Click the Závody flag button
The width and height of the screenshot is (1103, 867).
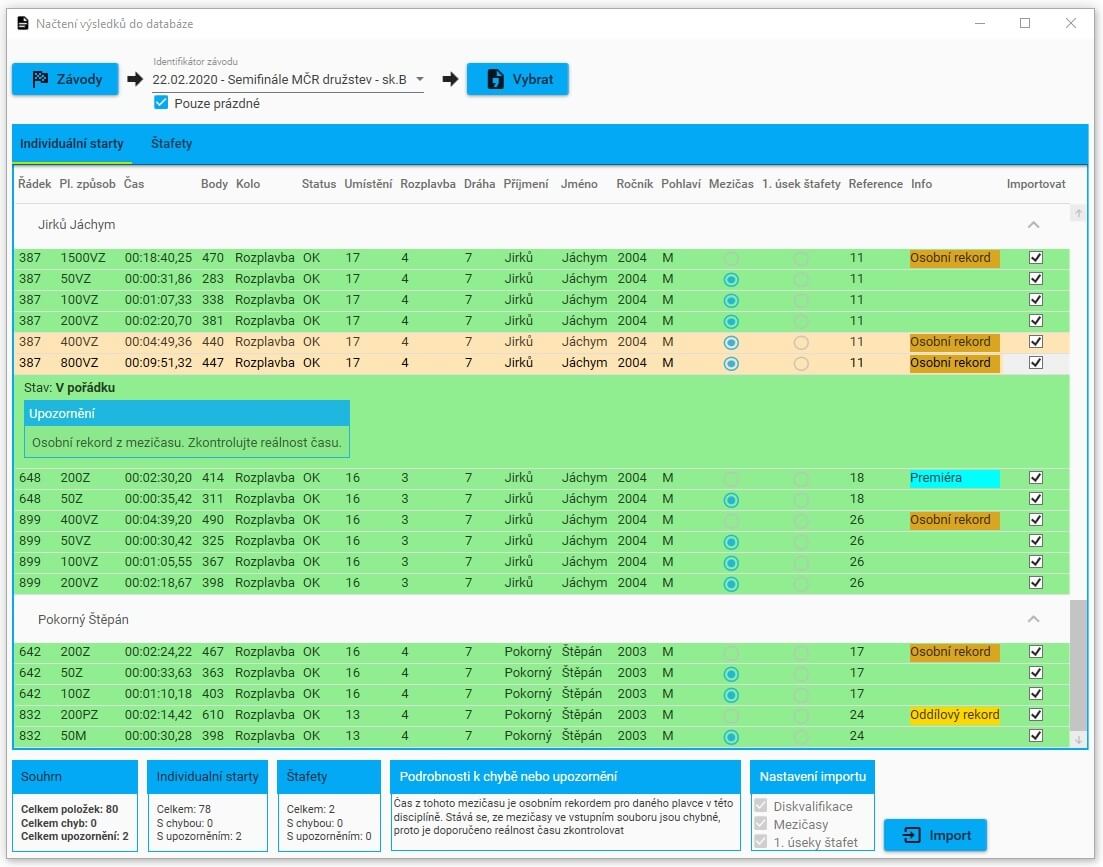click(x=65, y=79)
